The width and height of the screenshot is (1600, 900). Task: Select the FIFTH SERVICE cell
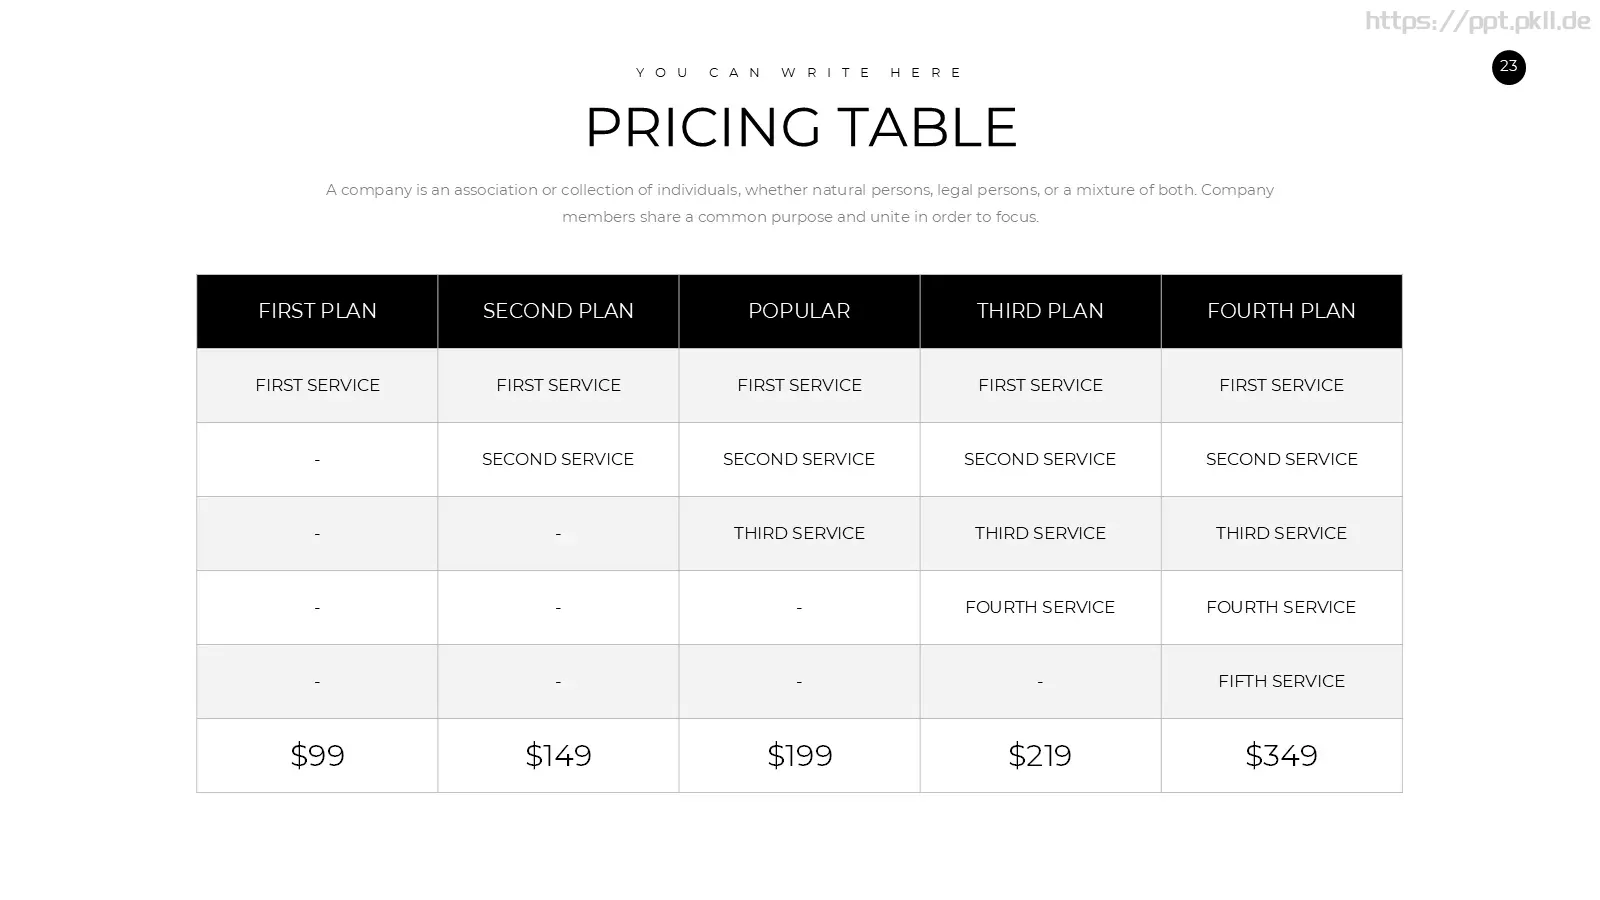click(1281, 681)
